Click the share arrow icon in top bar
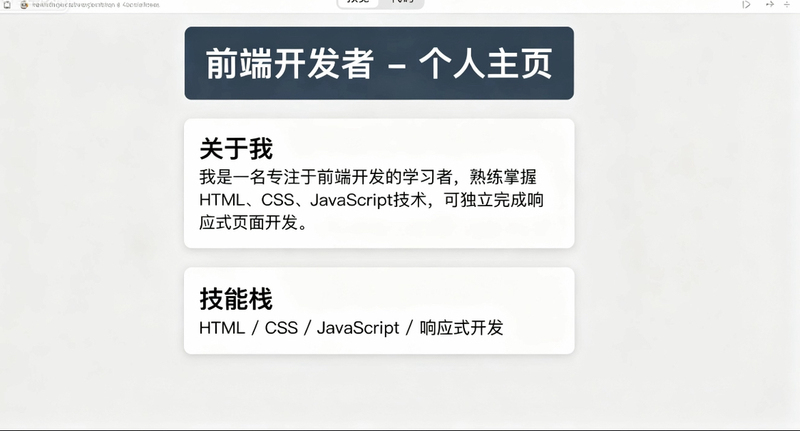 (770, 4)
